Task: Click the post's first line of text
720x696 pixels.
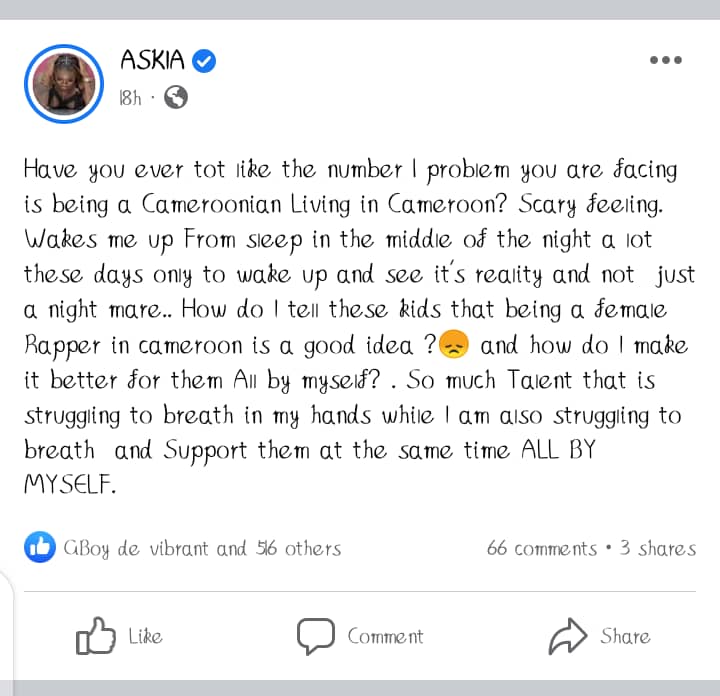Action: [x=350, y=170]
